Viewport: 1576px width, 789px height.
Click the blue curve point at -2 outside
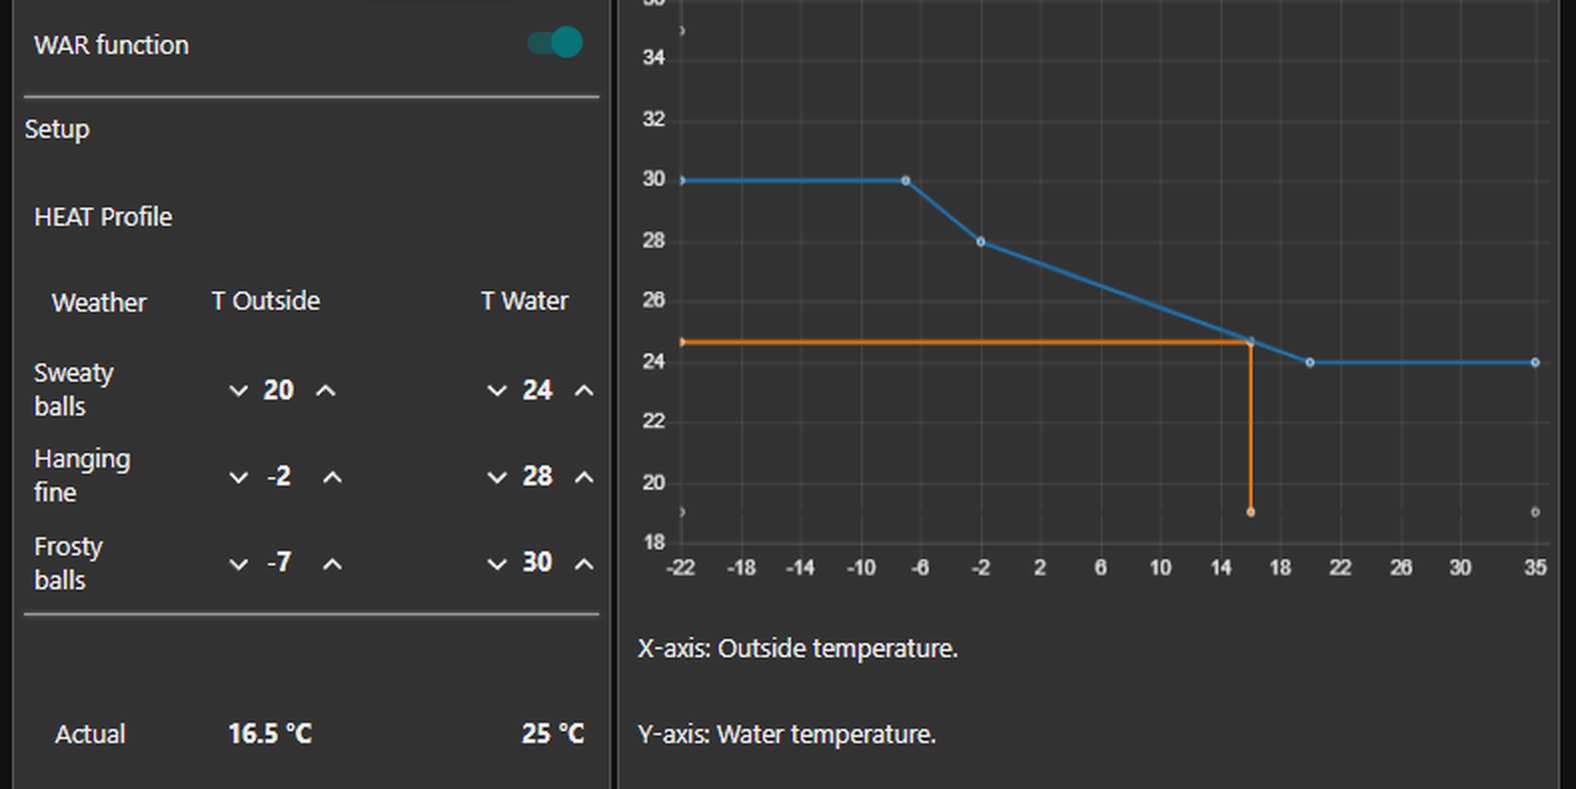tap(981, 242)
